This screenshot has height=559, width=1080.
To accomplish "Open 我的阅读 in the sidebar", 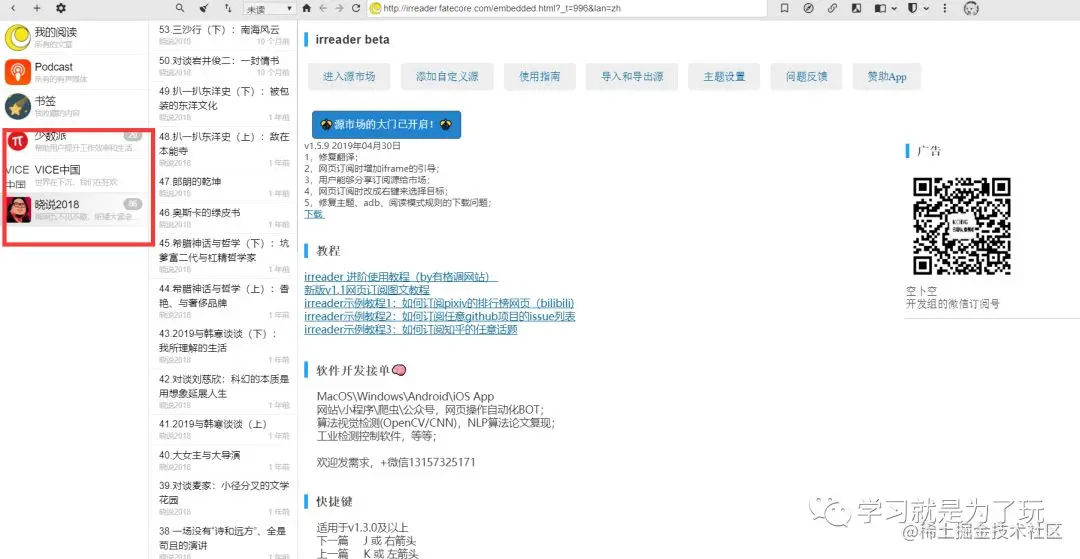I will click(74, 37).
